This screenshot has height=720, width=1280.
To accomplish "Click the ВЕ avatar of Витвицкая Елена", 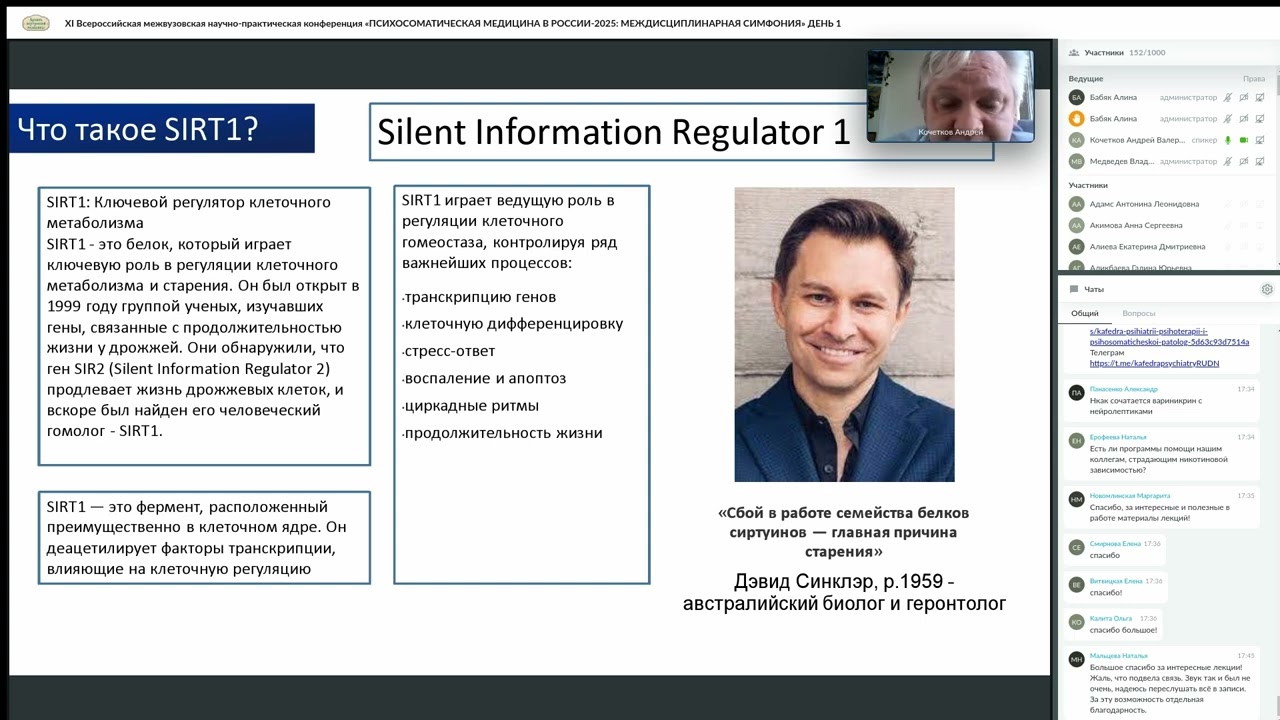I will [1076, 584].
